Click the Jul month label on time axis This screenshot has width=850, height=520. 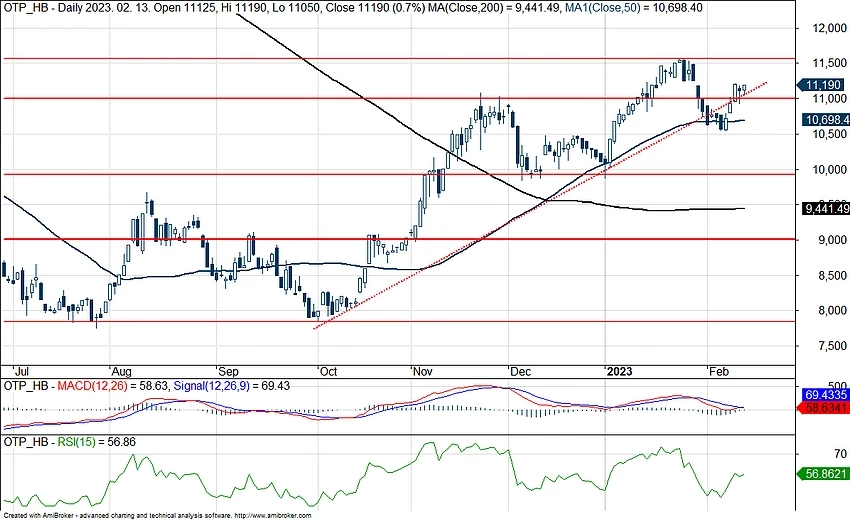(22, 371)
